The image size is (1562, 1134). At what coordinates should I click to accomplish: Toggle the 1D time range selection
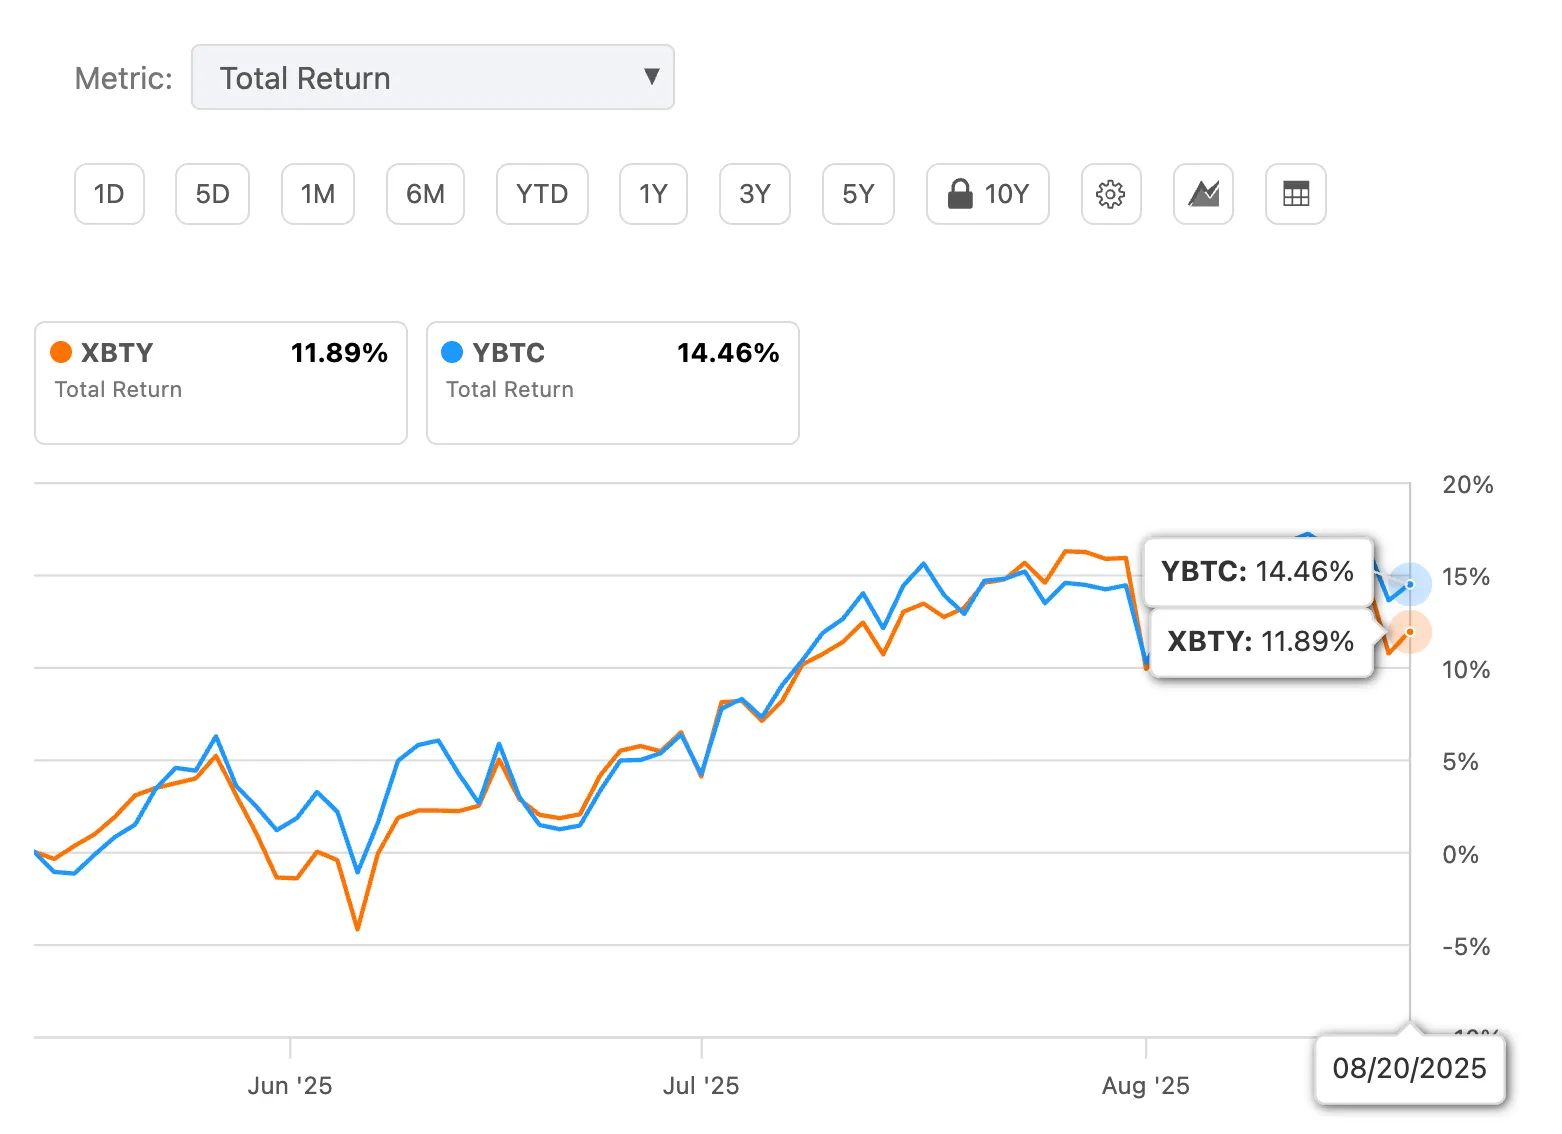[x=109, y=194]
